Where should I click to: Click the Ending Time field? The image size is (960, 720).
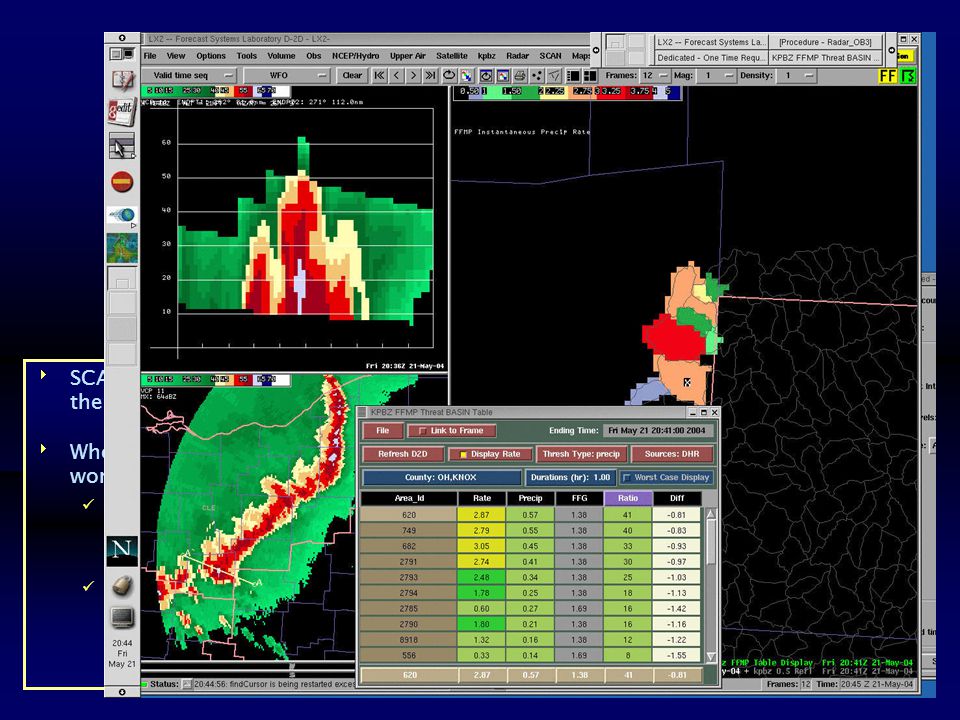pyautogui.click(x=657, y=431)
